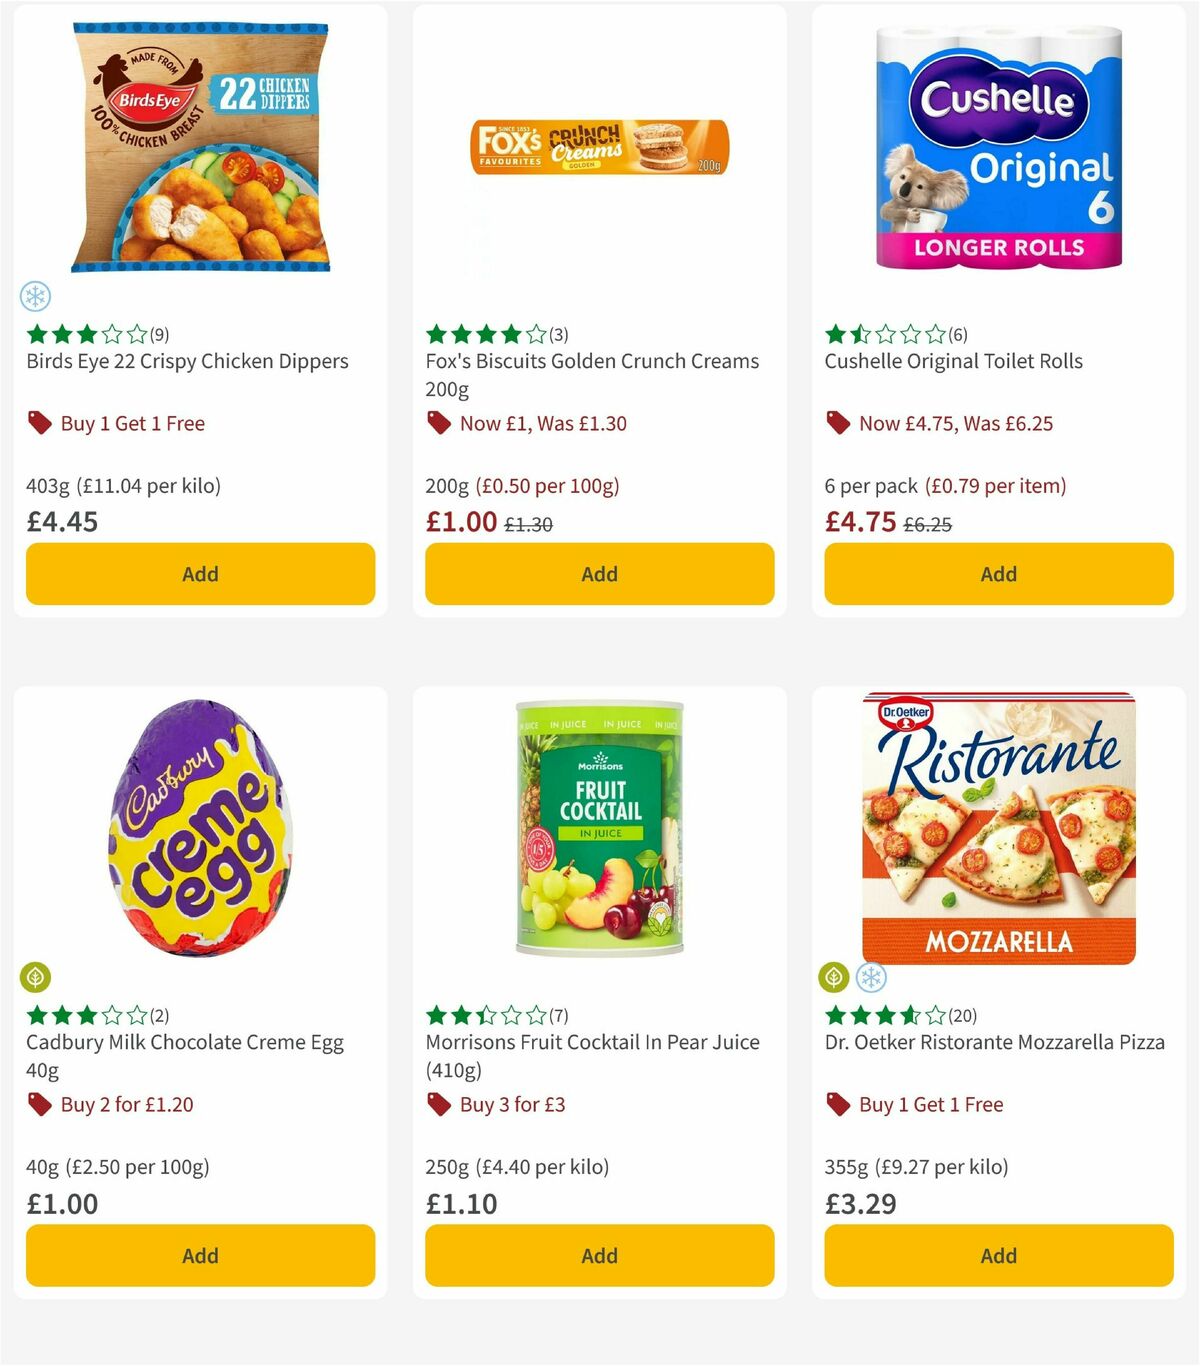The image size is (1200, 1366).
Task: Click the snowflake icon on Dr. Oetker pizza card
Action: pyautogui.click(x=869, y=978)
